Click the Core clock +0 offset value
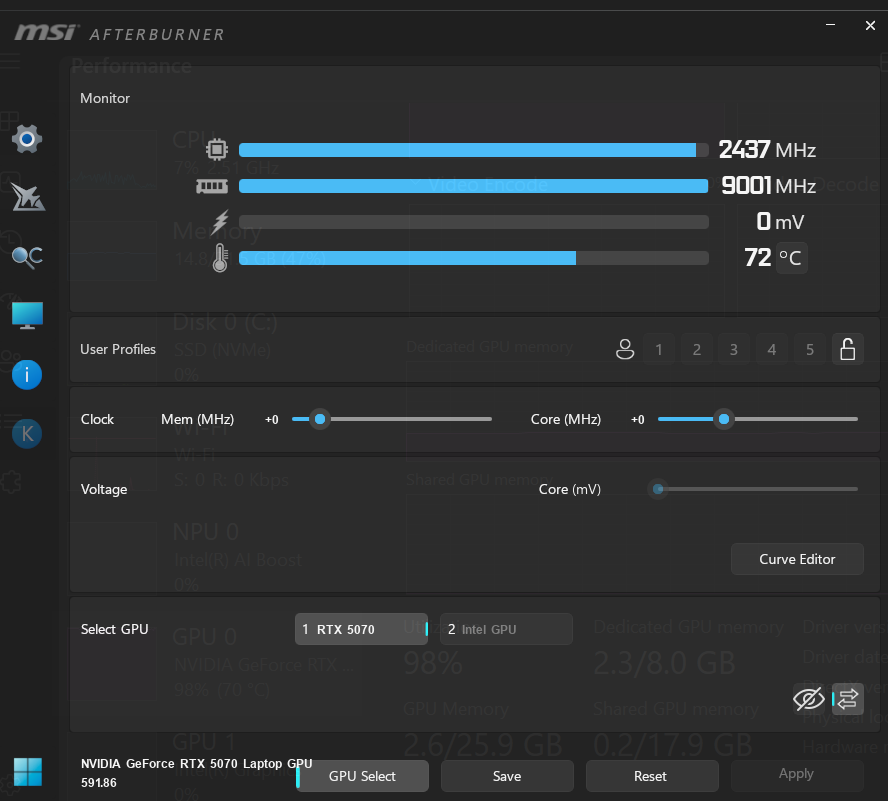This screenshot has height=801, width=888. point(637,420)
